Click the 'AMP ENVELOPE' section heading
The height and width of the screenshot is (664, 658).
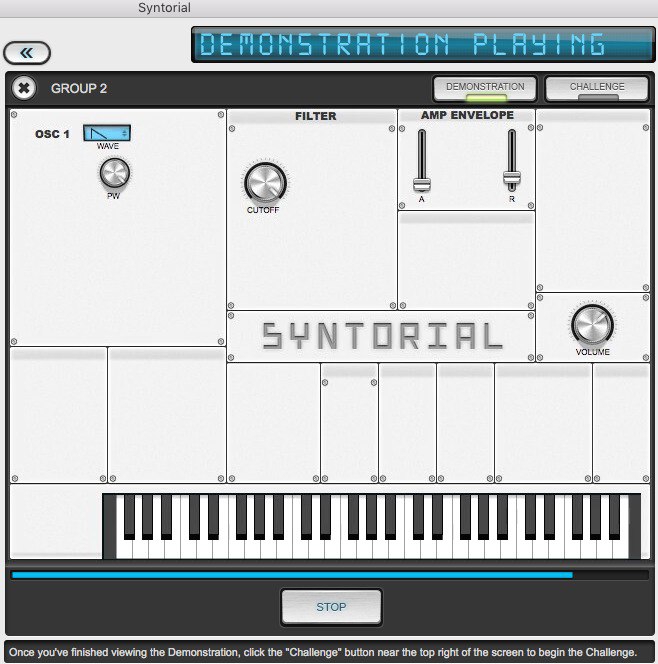coord(467,115)
